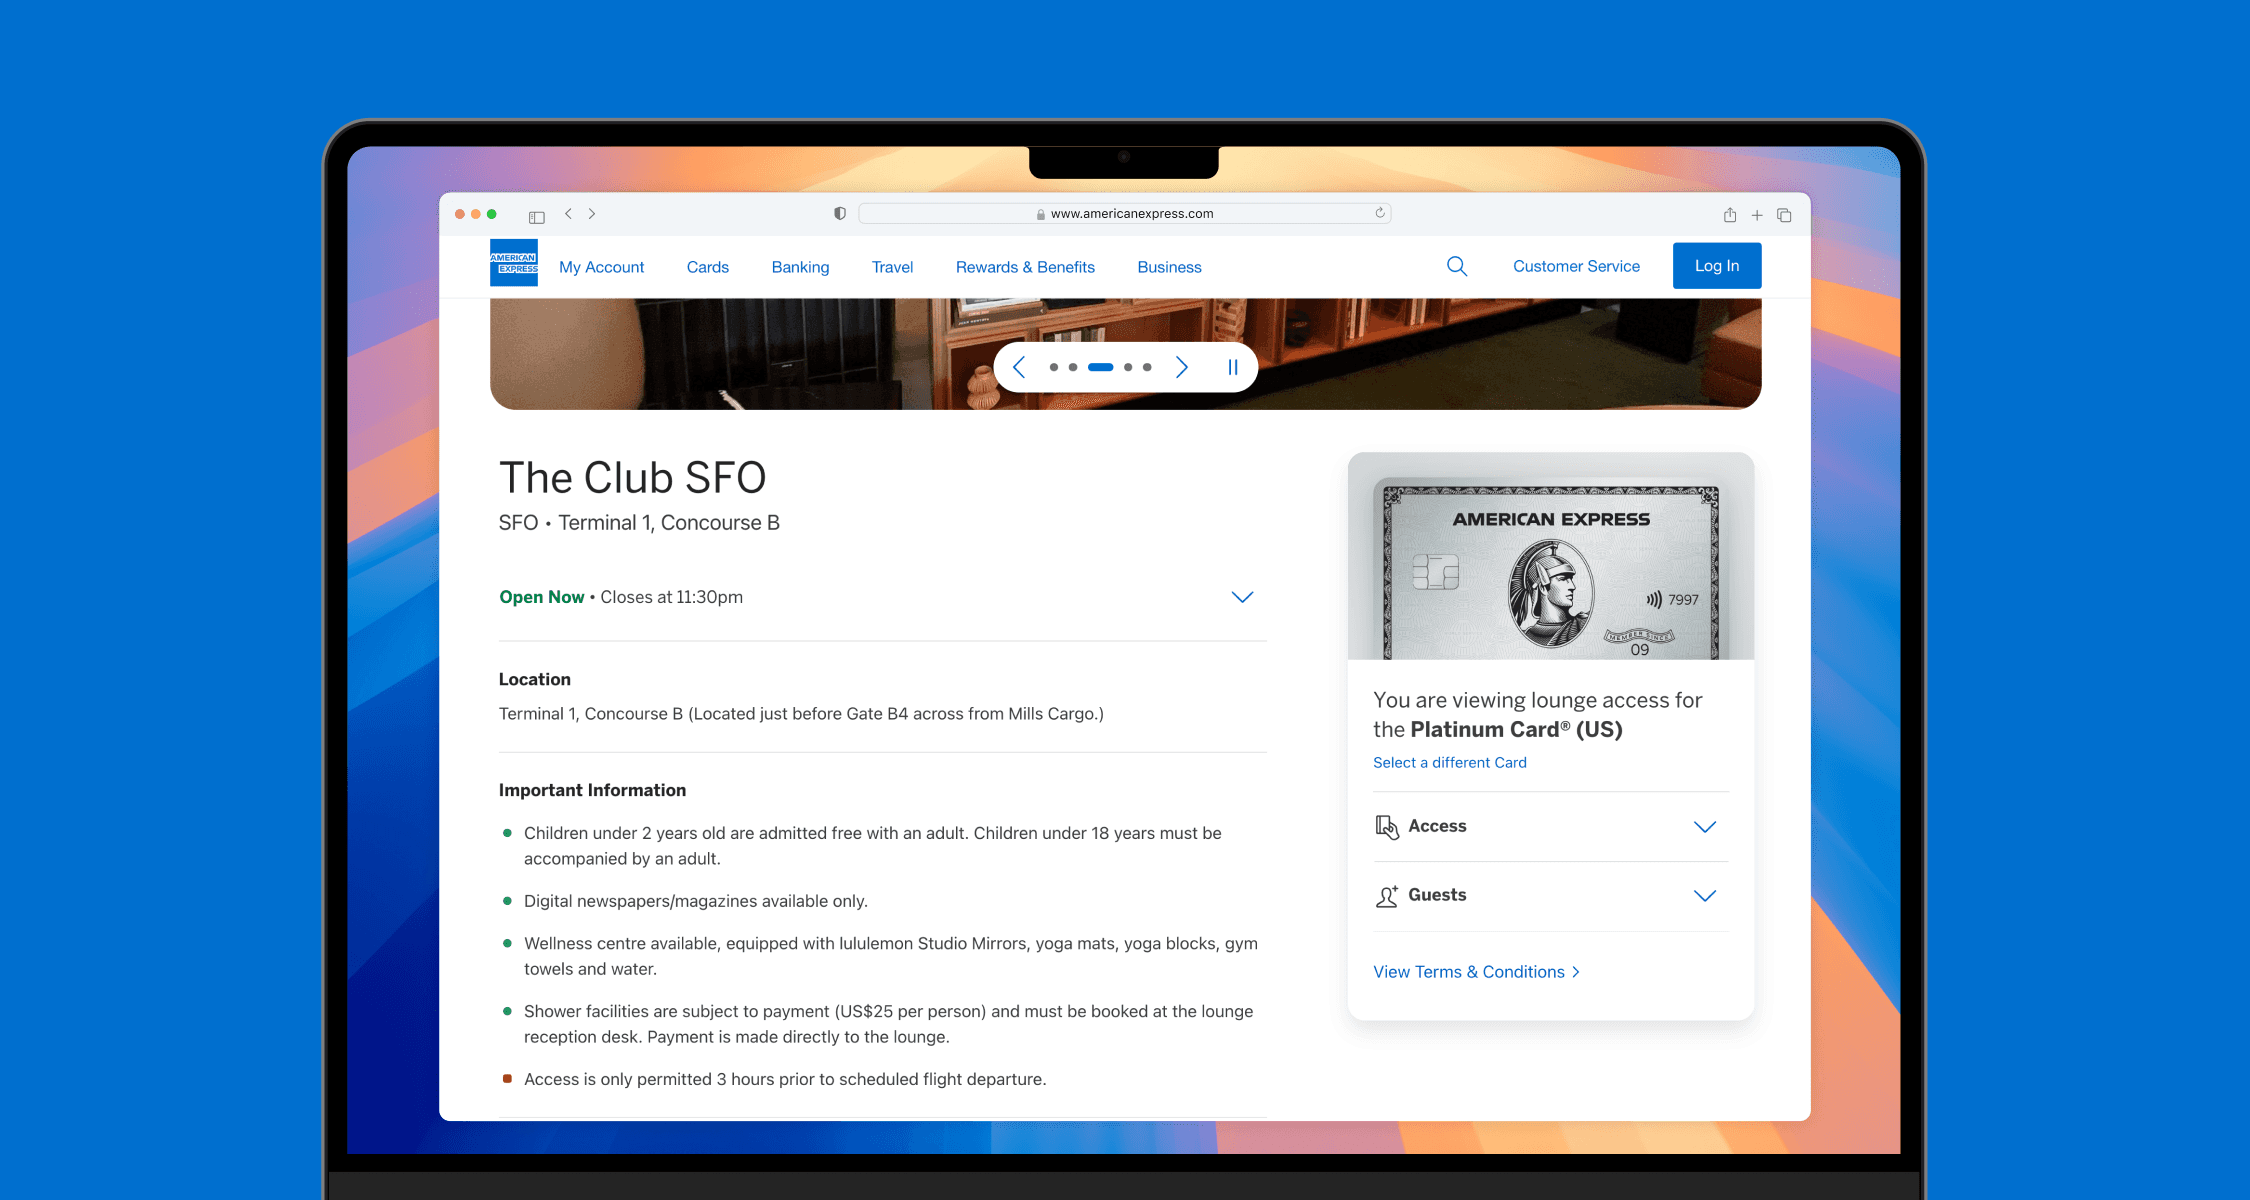This screenshot has height=1200, width=2250.
Task: Click the access restriction flight departure text
Action: coord(785,1079)
